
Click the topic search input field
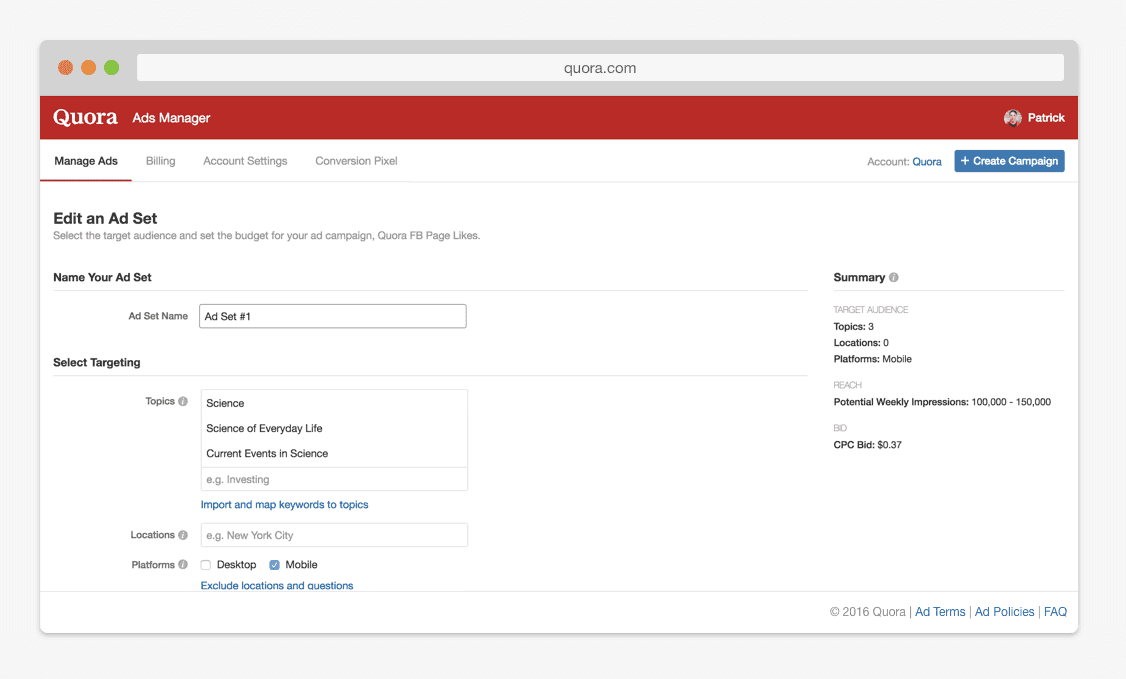[x=333, y=479]
